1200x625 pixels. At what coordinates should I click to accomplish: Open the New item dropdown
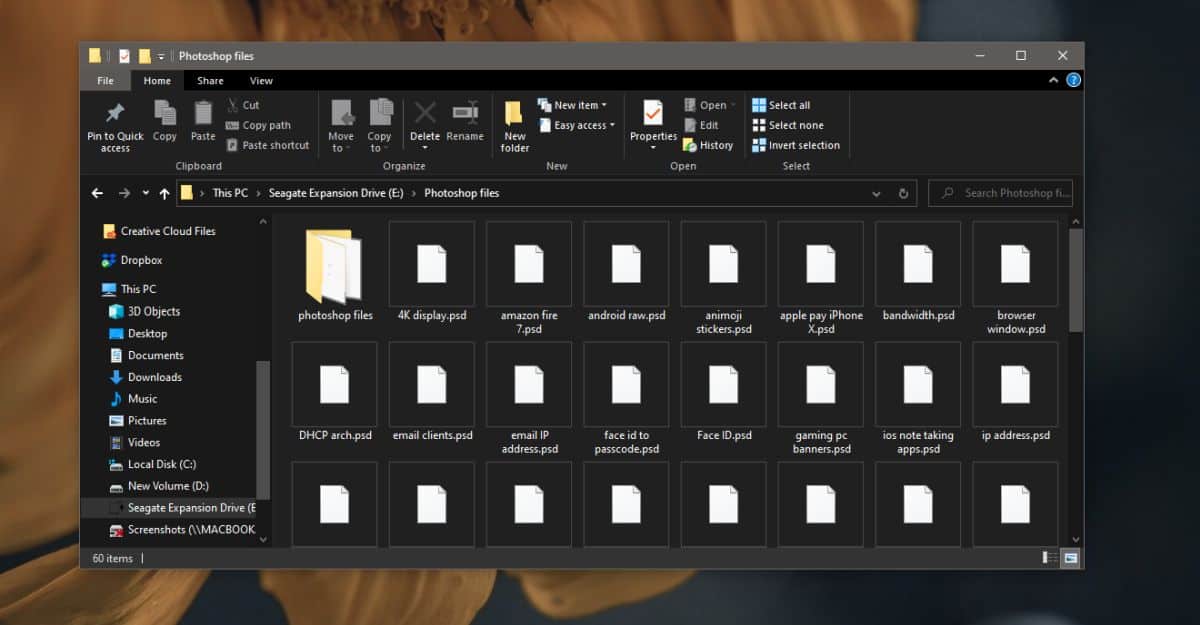pyautogui.click(x=572, y=105)
